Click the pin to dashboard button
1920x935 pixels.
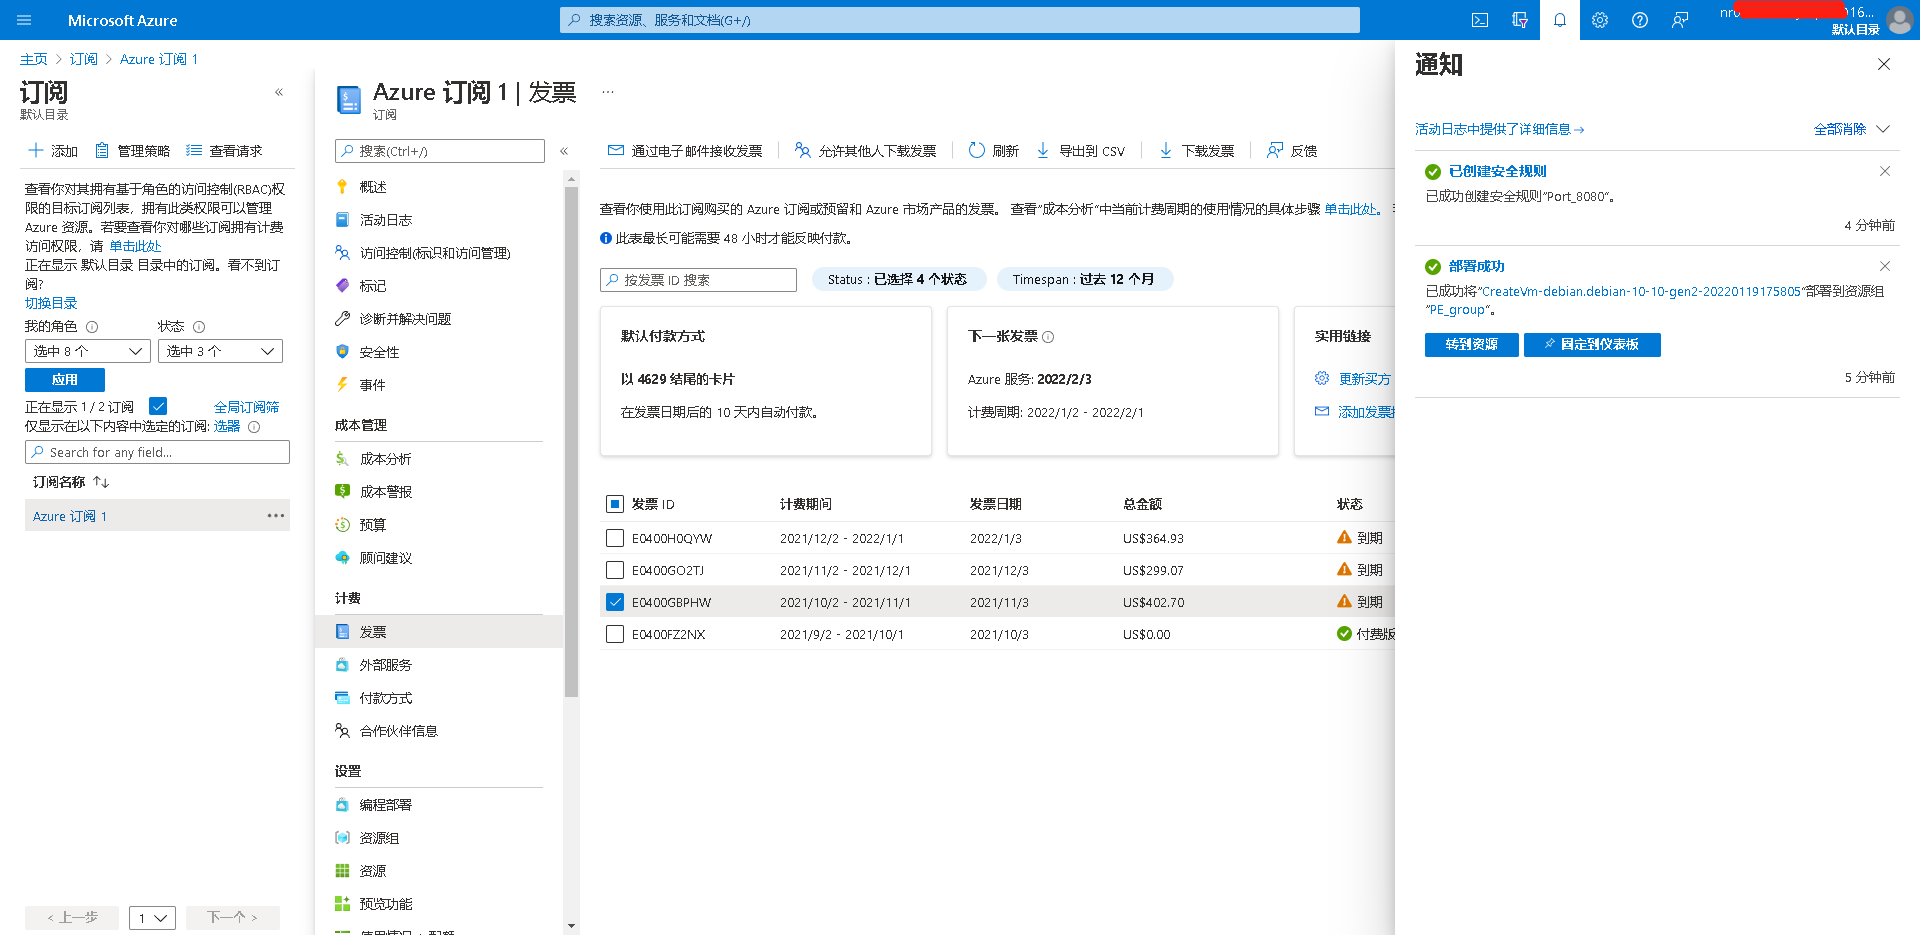(x=1592, y=345)
